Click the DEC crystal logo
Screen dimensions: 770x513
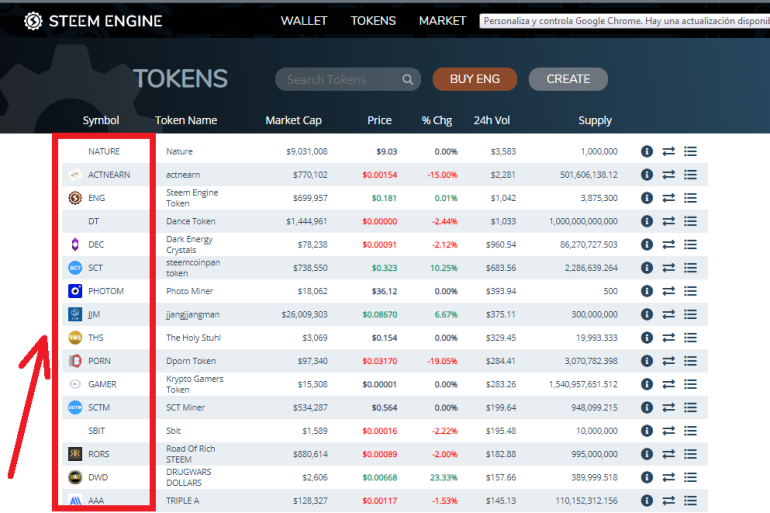coord(75,244)
